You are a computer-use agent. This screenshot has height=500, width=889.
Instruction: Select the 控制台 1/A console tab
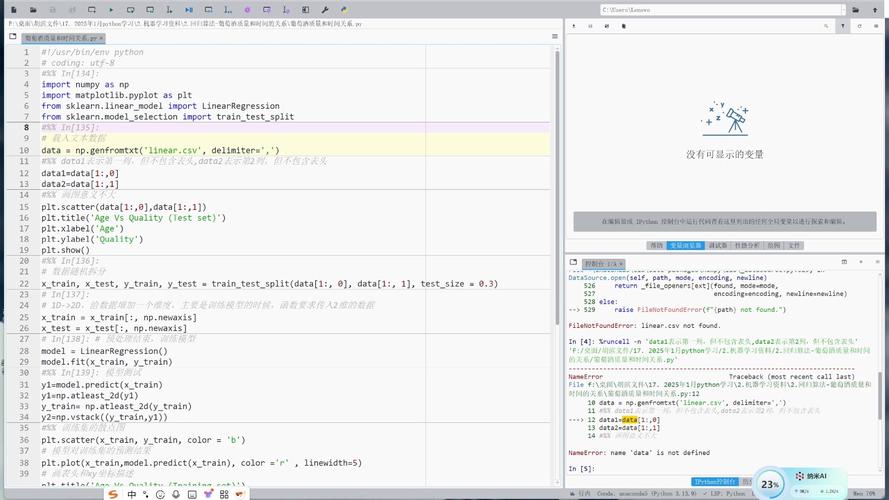pos(600,264)
